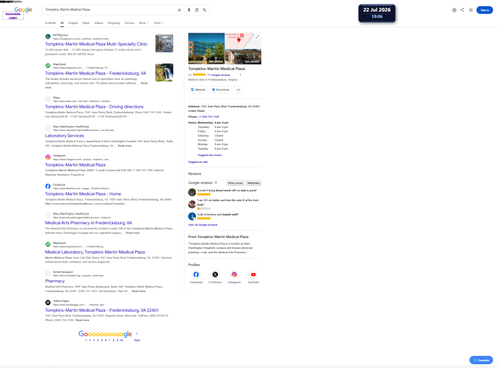
Task: Open the Pharmacy result link
Action: [55, 281]
